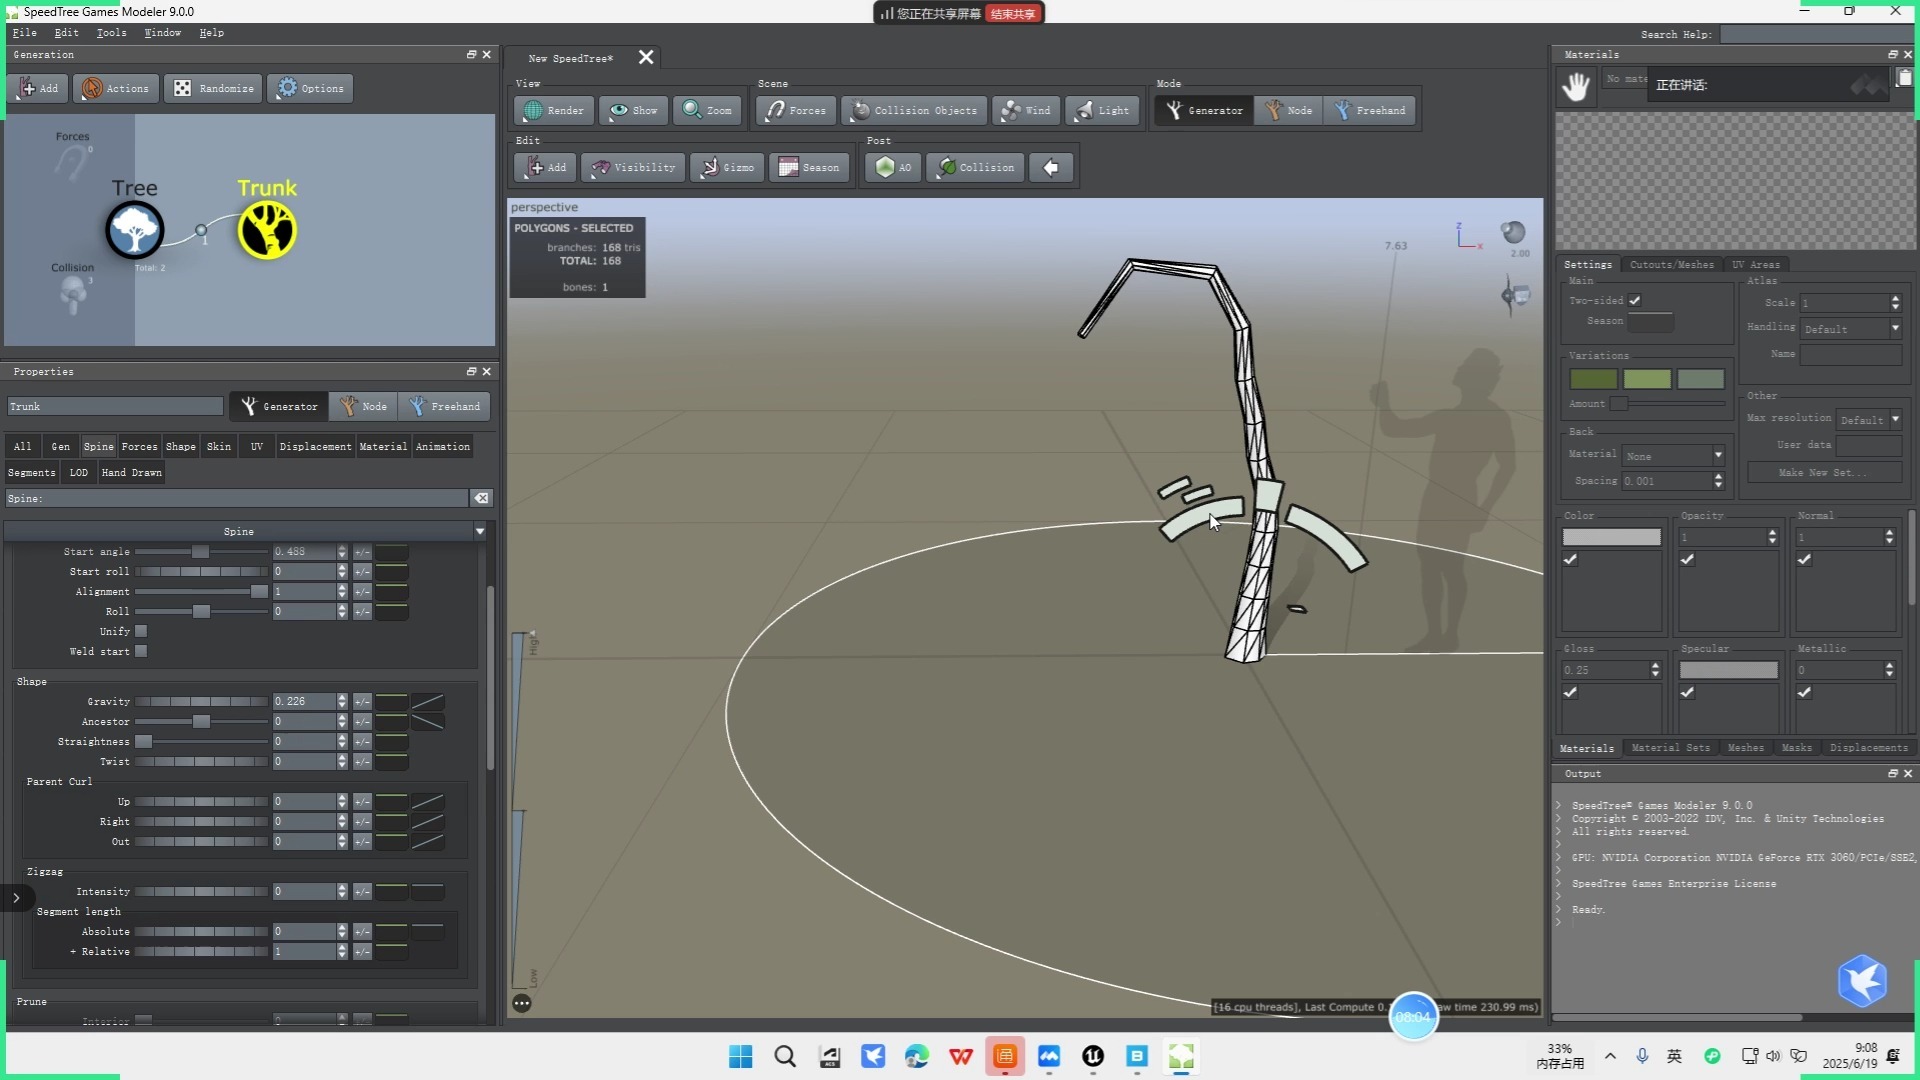This screenshot has width=1920, height=1080.
Task: Open Generation Options gear button
Action: (x=311, y=88)
